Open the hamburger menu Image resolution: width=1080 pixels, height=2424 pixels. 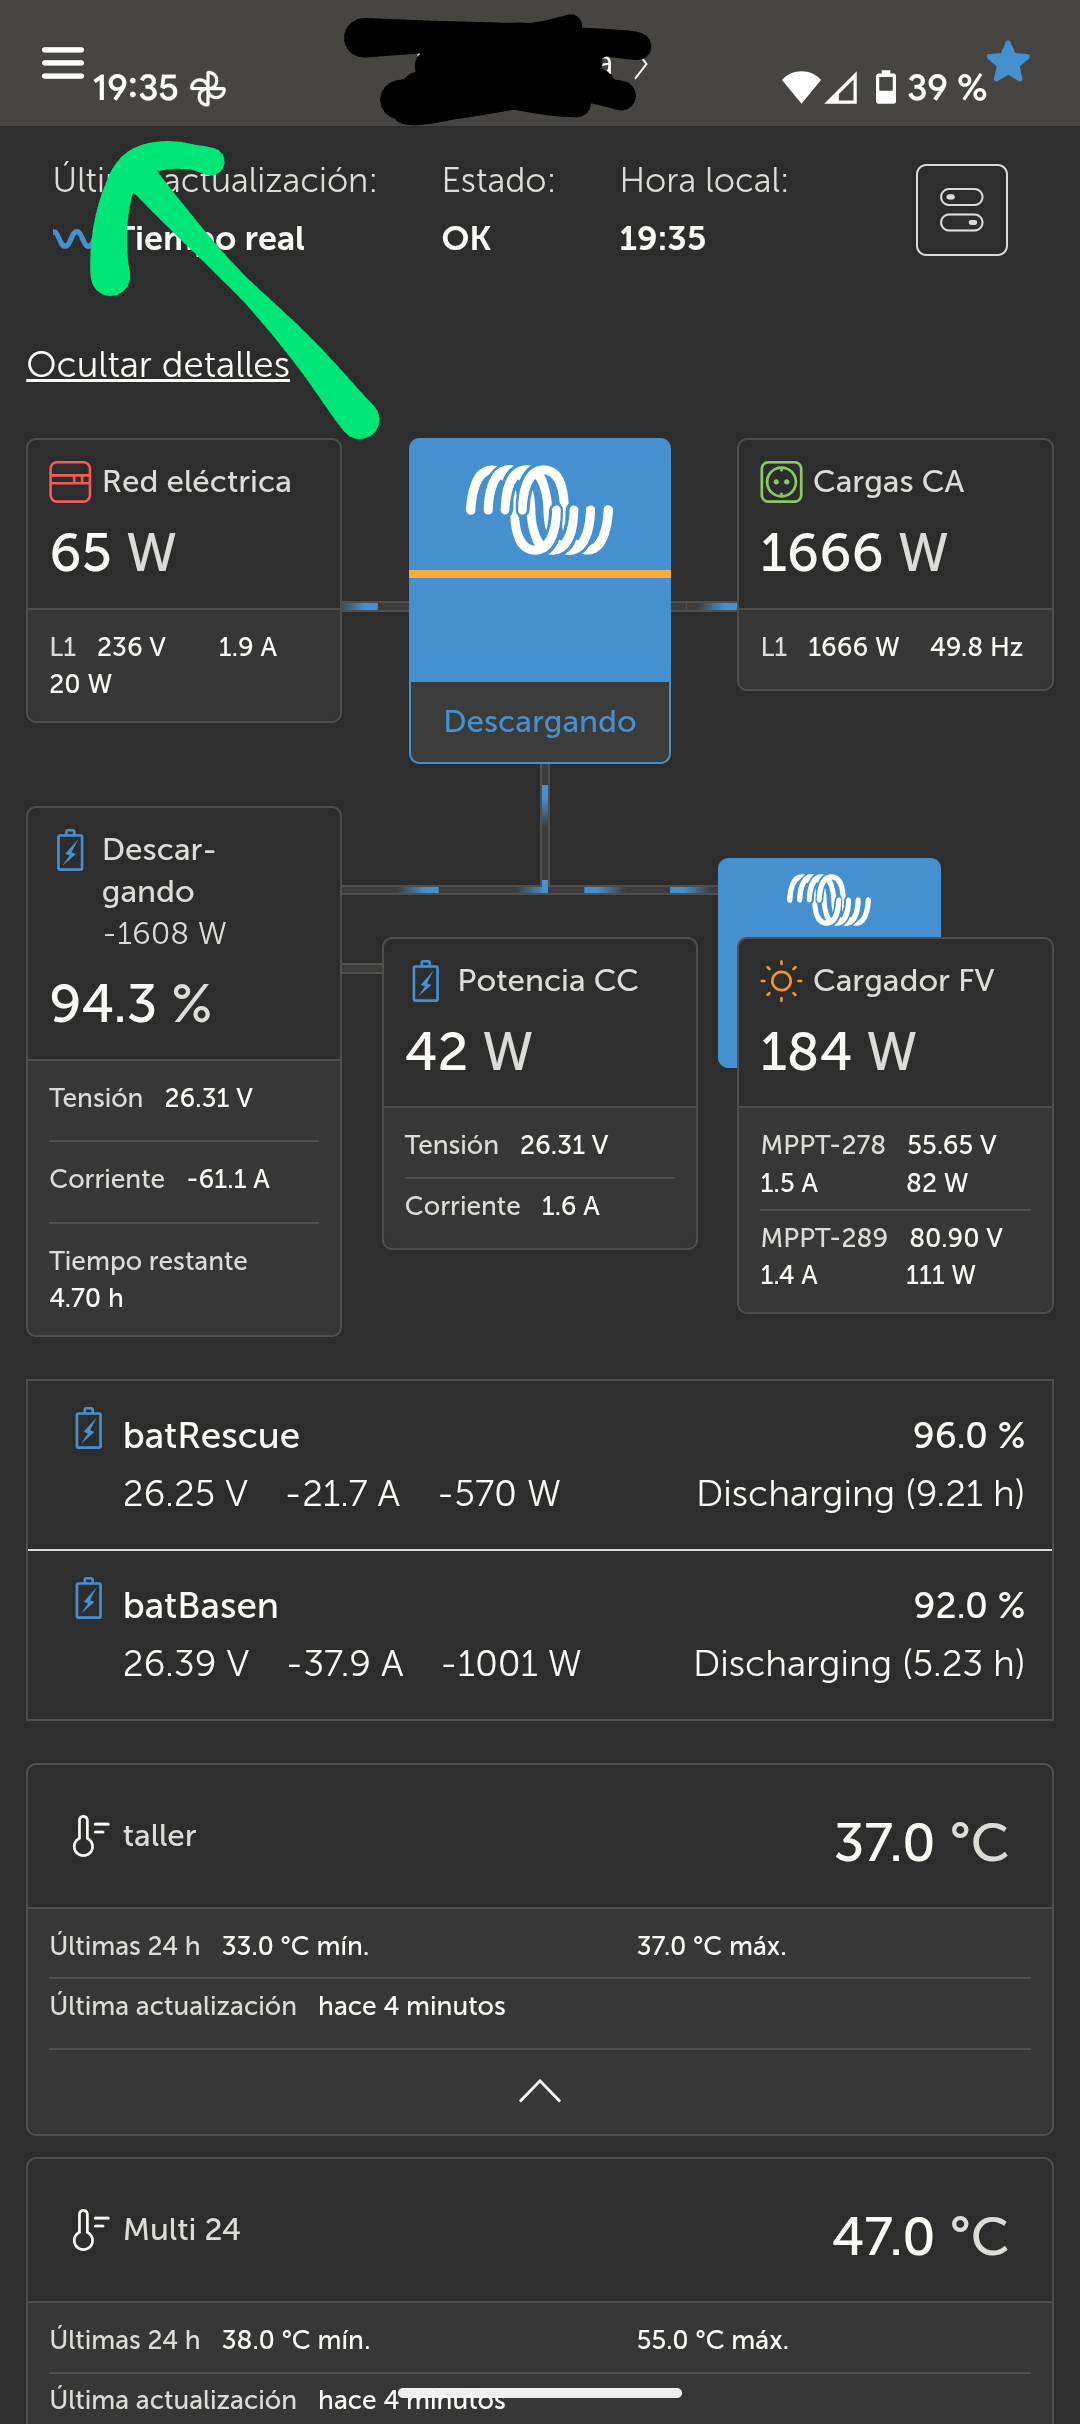coord(62,63)
